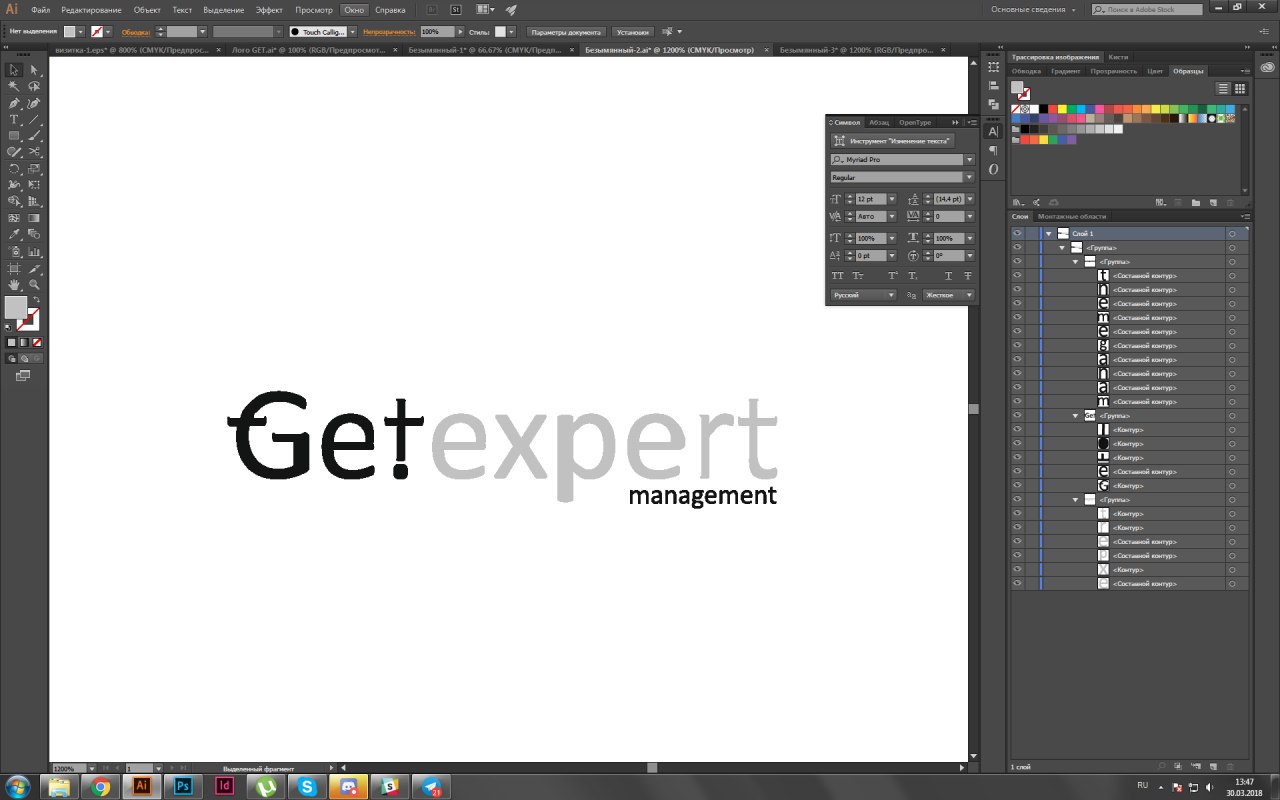The image size is (1280, 800).
Task: Open Эффект menu
Action: 269,9
